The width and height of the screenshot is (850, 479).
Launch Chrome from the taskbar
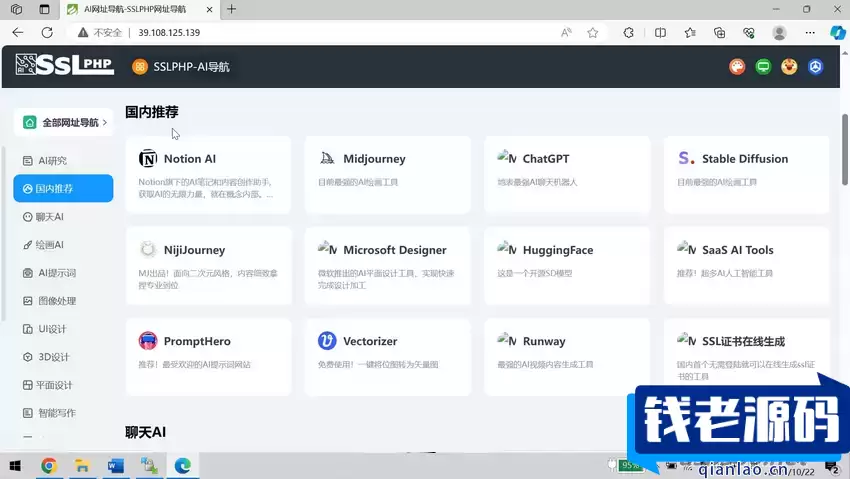pyautogui.click(x=49, y=465)
